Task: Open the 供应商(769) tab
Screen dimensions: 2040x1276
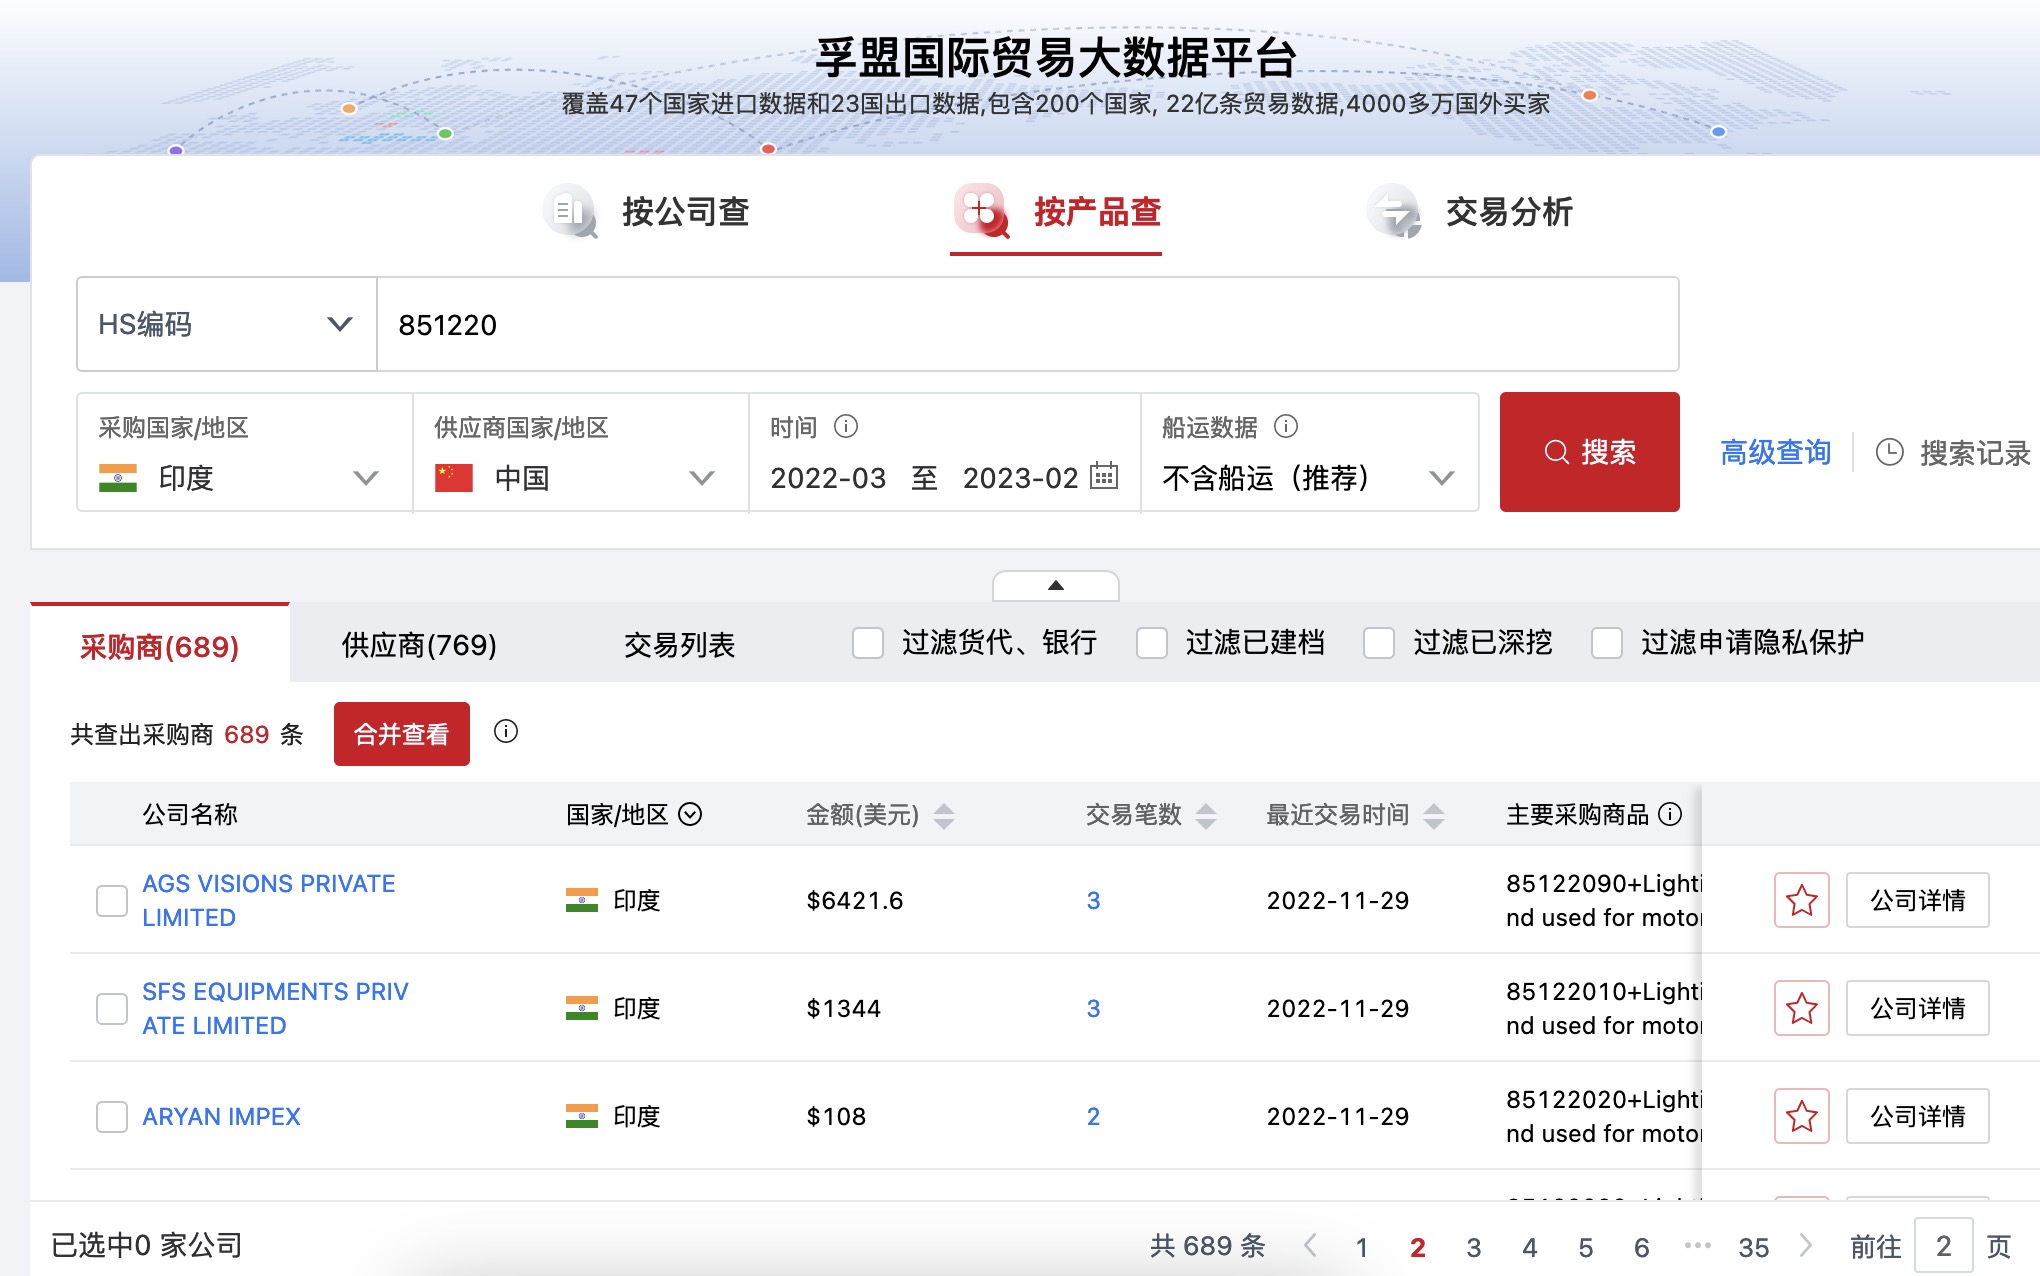Action: (x=419, y=646)
